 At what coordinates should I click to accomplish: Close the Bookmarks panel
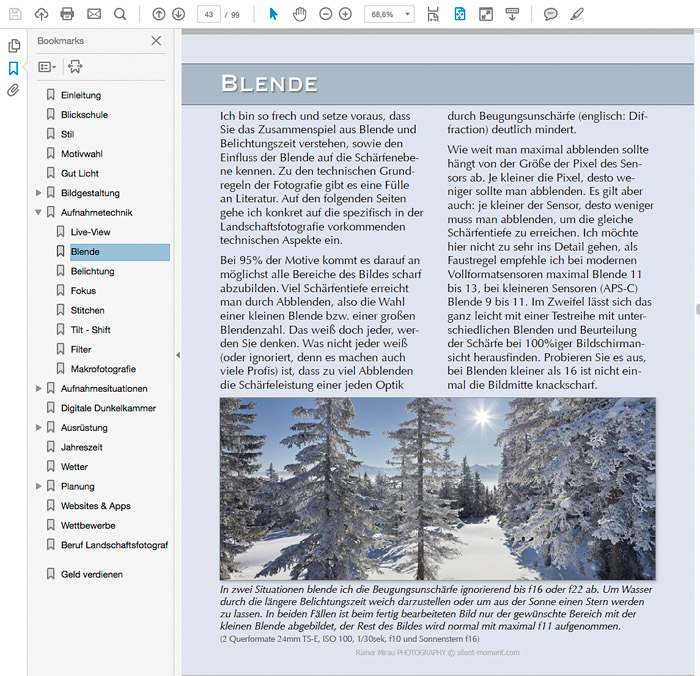tap(156, 41)
